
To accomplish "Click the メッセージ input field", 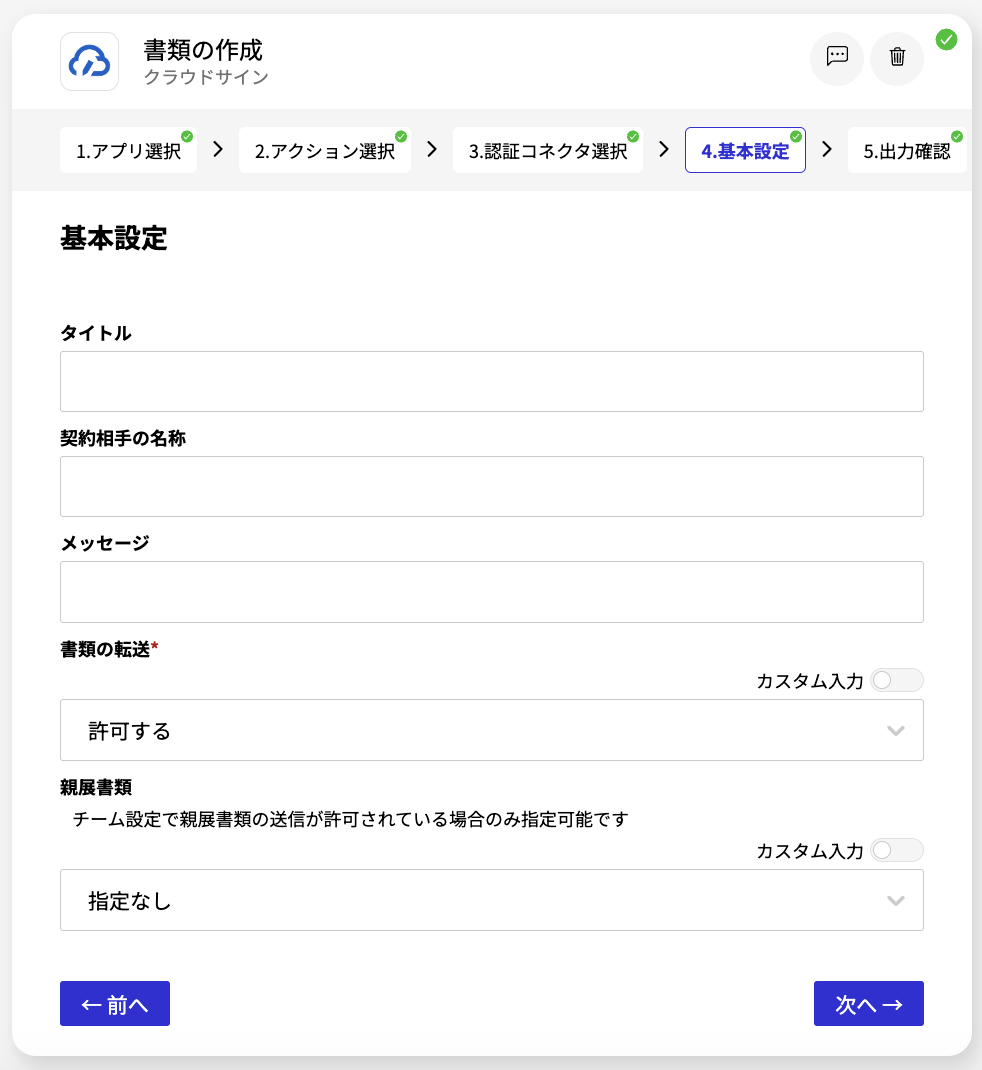I will 492,592.
